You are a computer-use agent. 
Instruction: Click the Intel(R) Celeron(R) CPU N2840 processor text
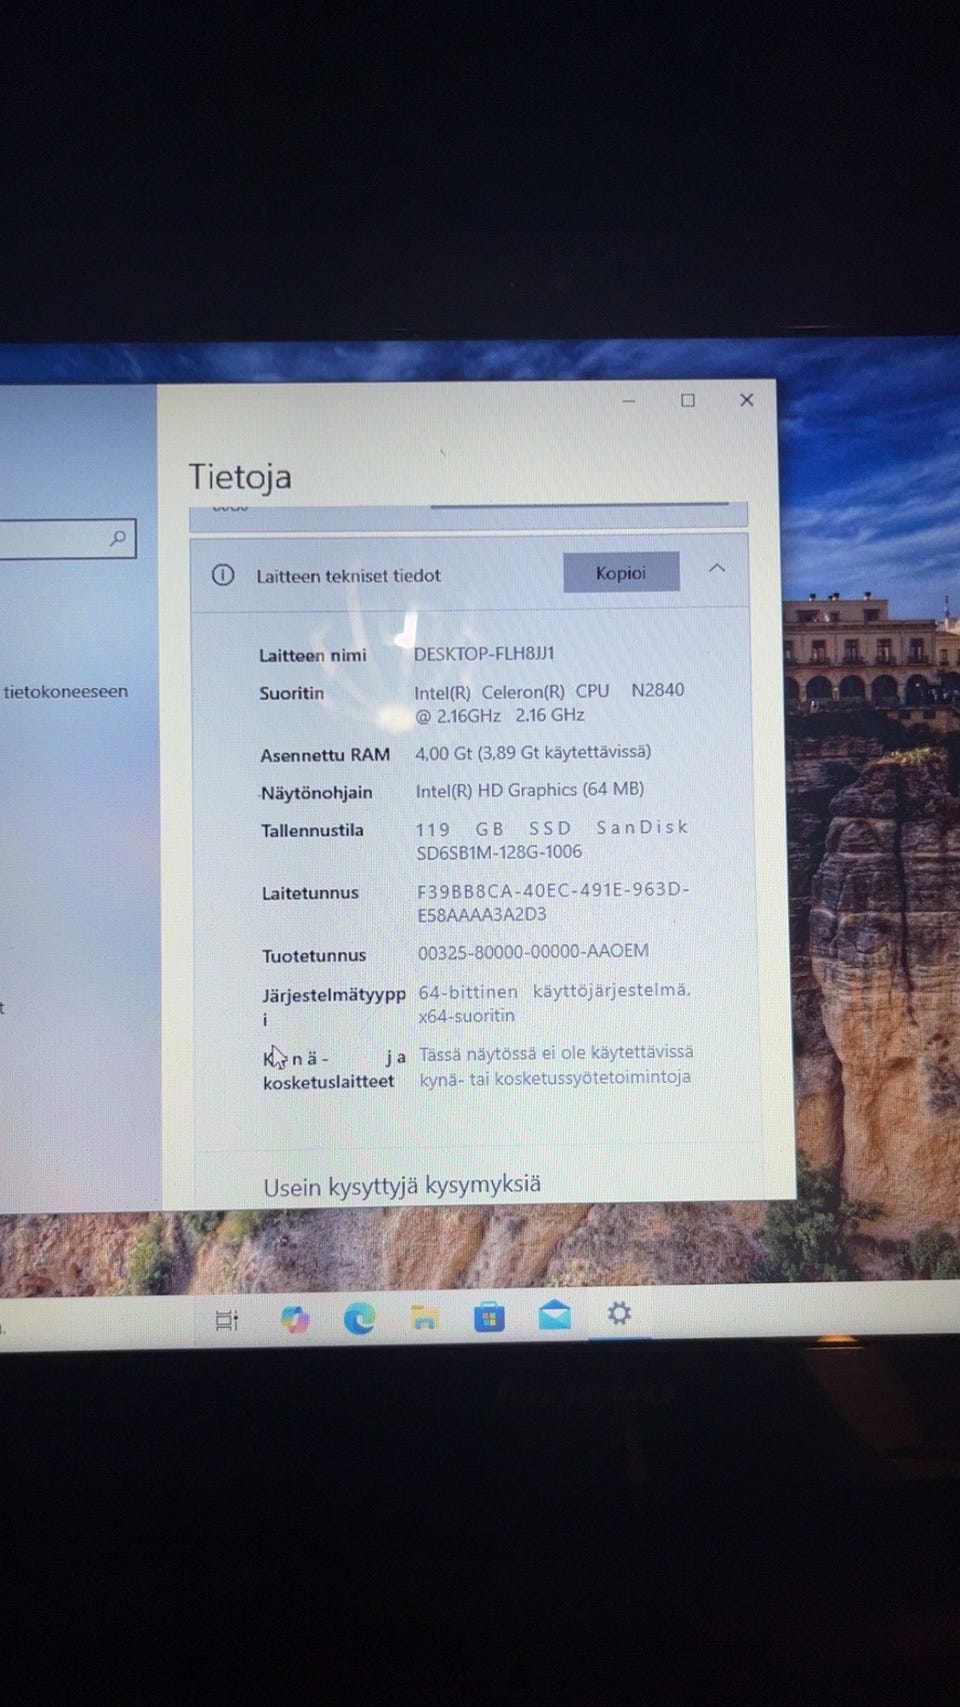pyautogui.click(x=549, y=703)
